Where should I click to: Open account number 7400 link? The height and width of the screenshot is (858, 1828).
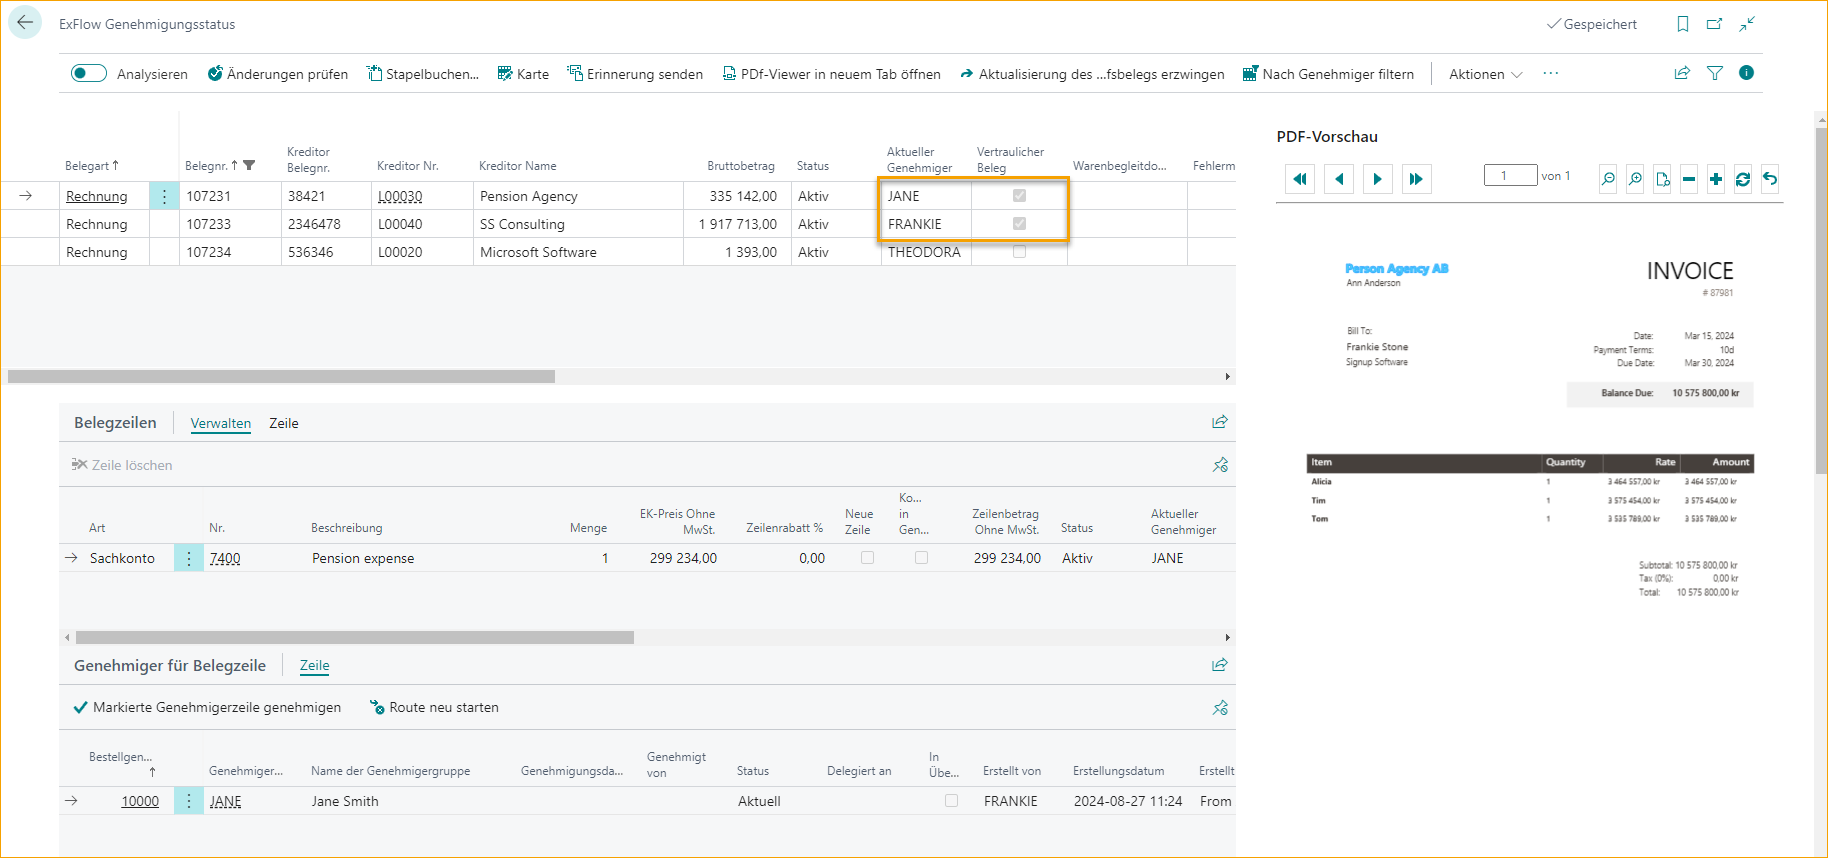click(225, 558)
